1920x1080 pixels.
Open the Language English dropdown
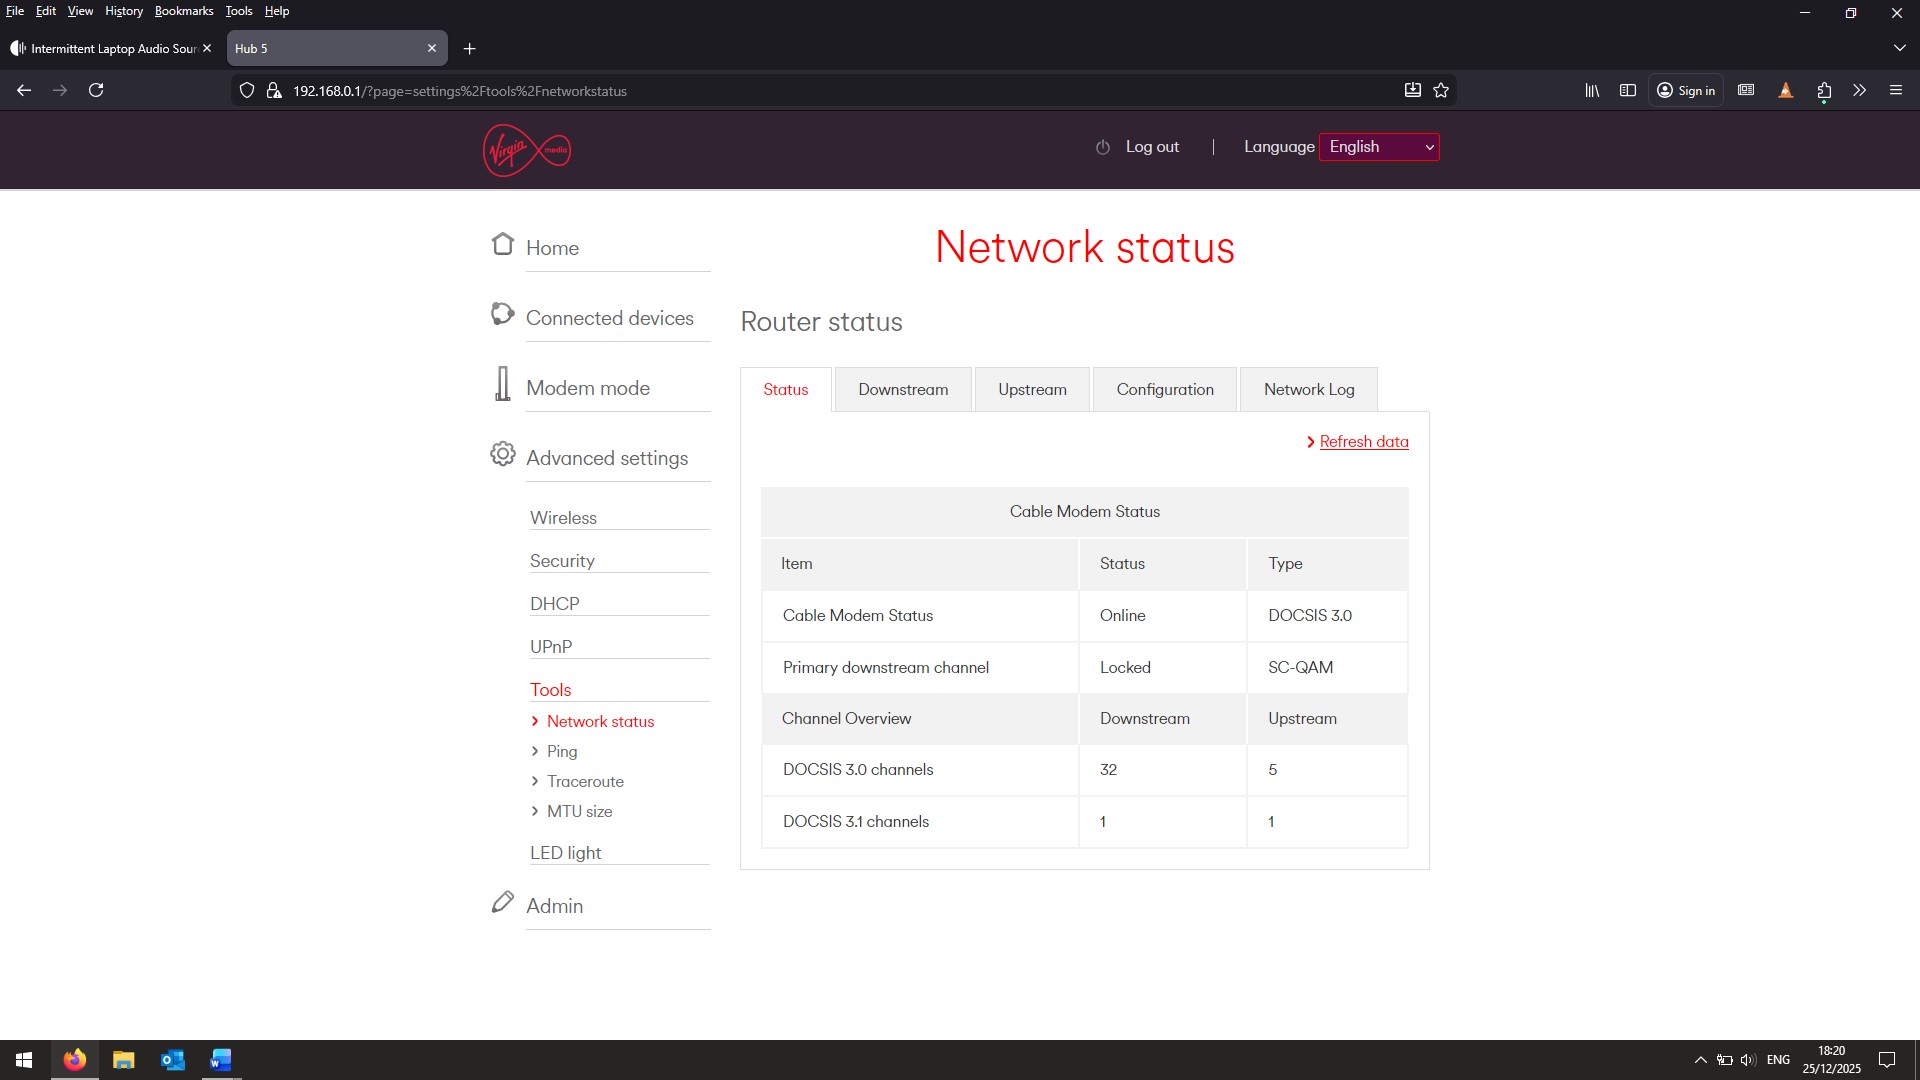coord(1379,147)
